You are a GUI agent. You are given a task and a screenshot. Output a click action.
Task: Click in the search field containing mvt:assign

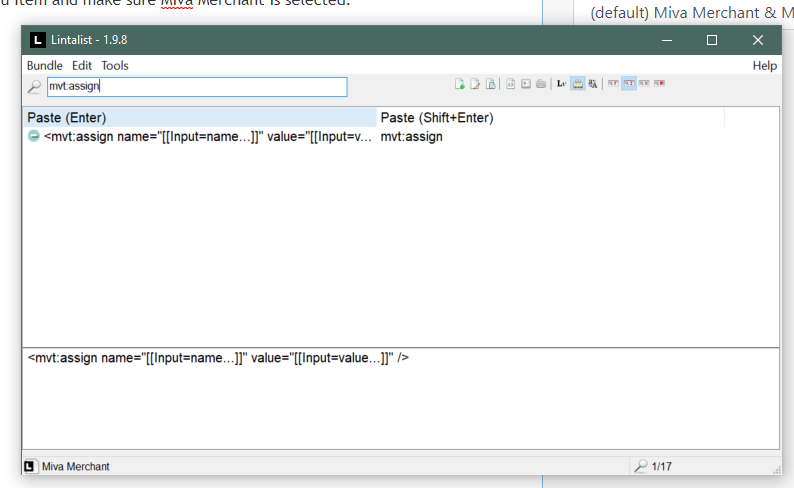tap(196, 87)
